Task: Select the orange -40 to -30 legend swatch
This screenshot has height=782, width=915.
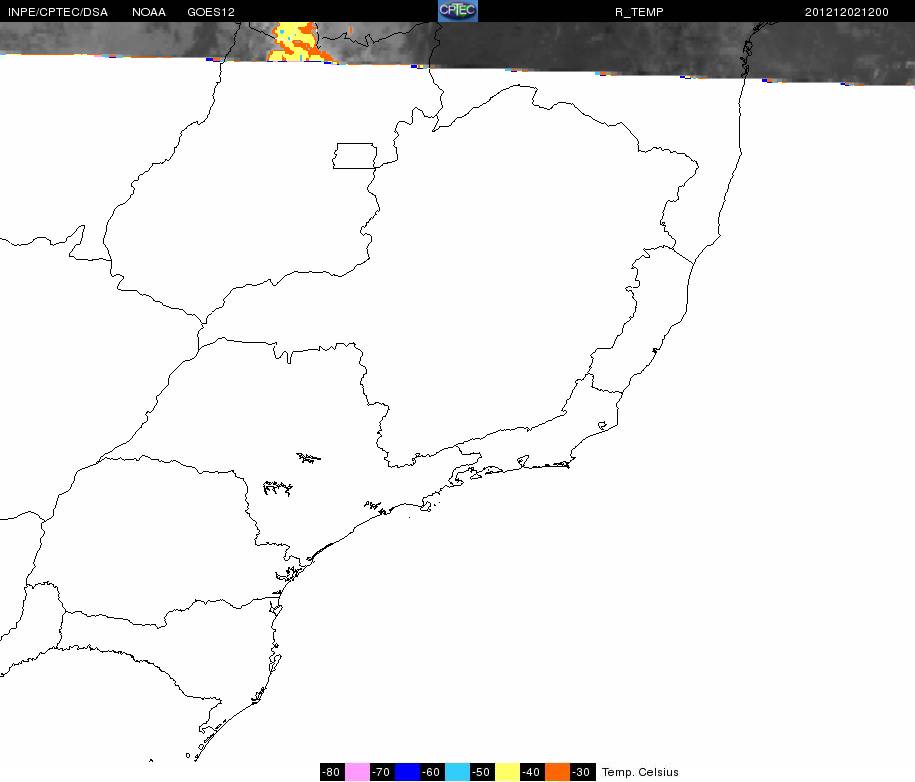Action: pyautogui.click(x=558, y=771)
